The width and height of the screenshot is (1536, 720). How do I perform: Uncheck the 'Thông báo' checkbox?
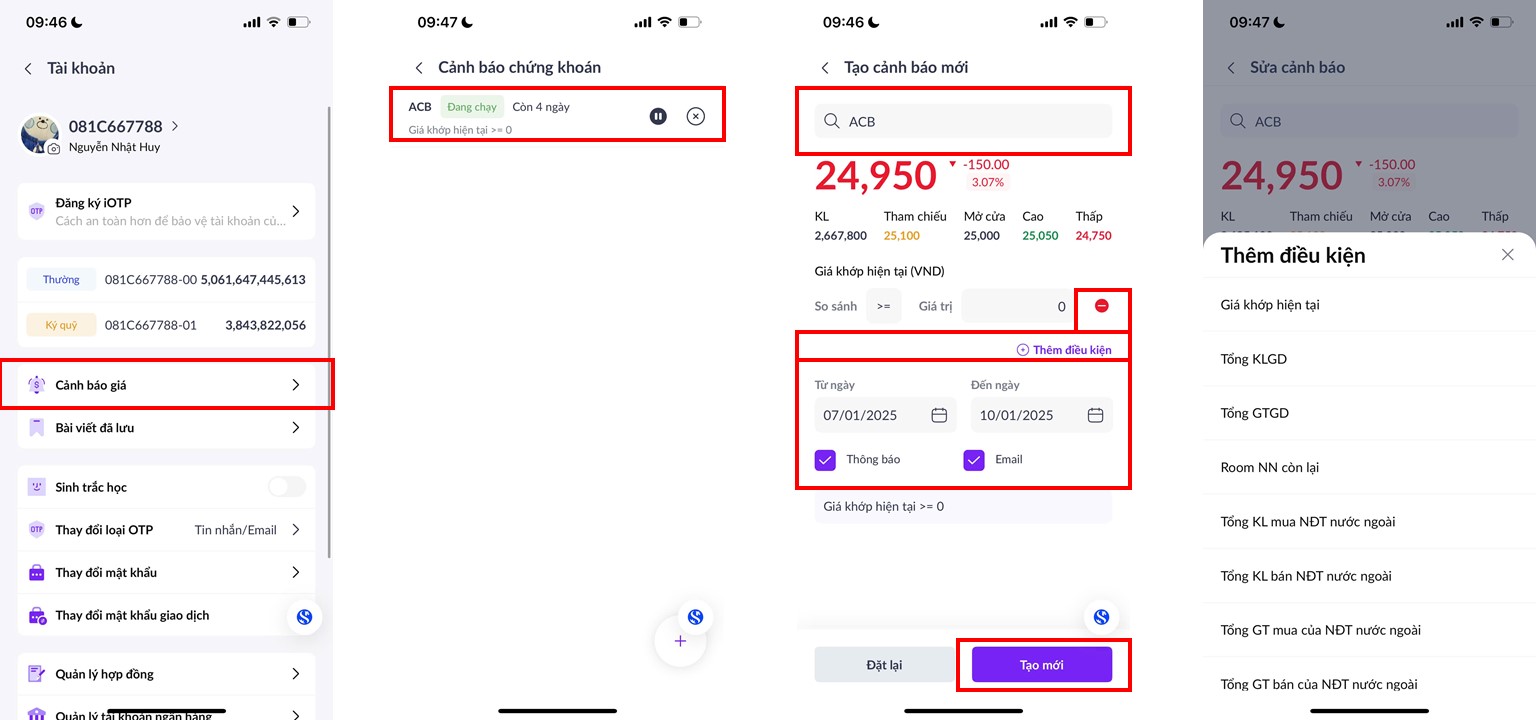[x=825, y=460]
